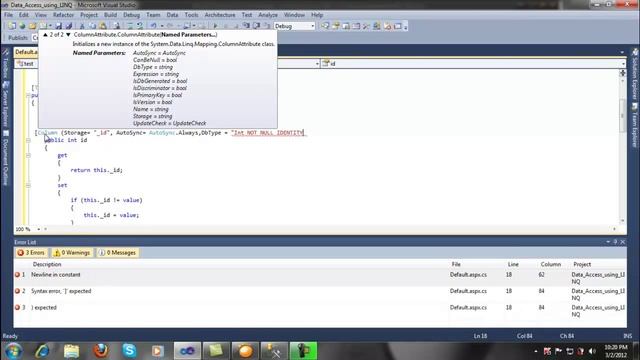Click the down arrow in signature tooltip
The image size is (640, 360).
click(68, 35)
